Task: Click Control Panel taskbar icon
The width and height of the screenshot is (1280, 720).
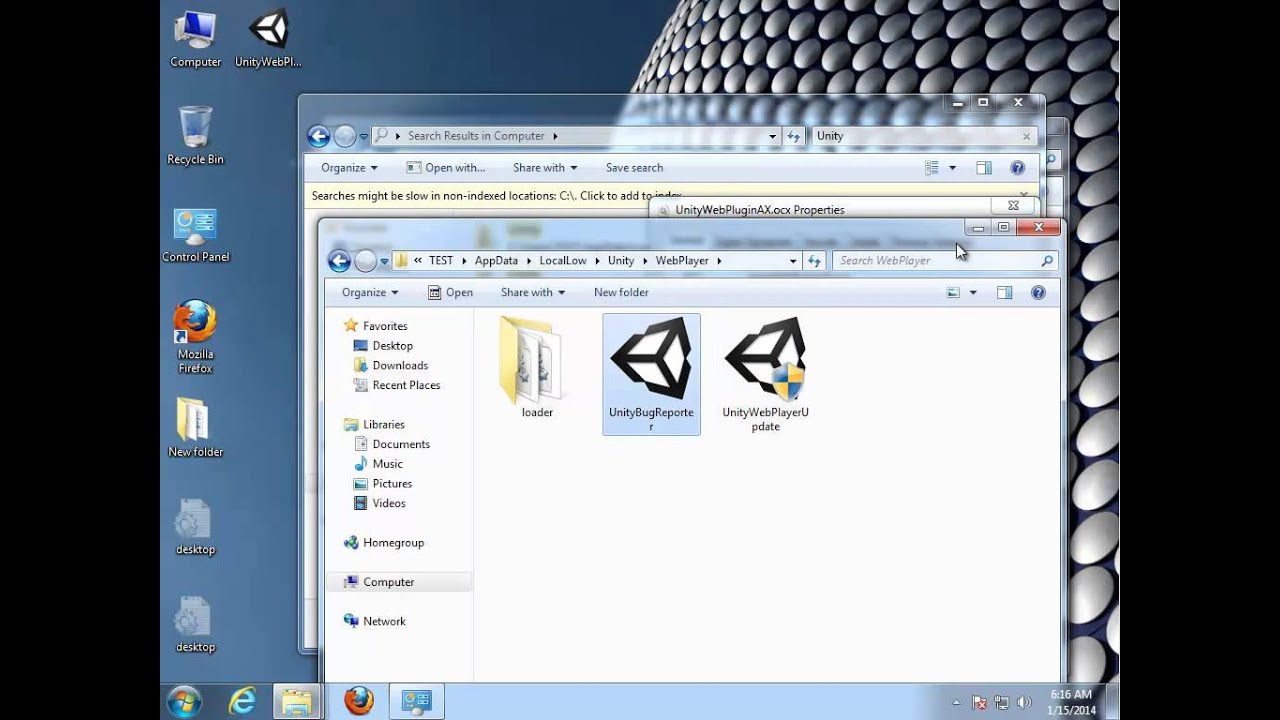Action: tap(415, 701)
